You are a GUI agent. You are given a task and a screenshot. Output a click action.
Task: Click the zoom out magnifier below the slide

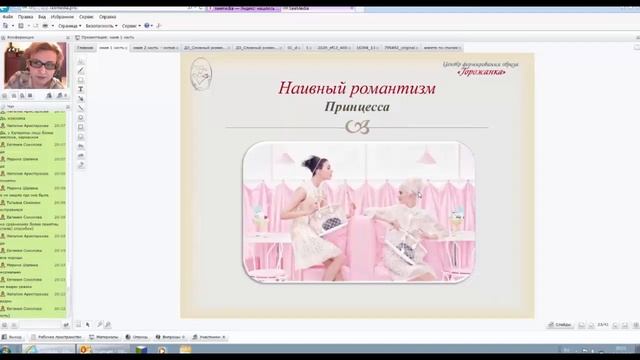[x=108, y=325]
